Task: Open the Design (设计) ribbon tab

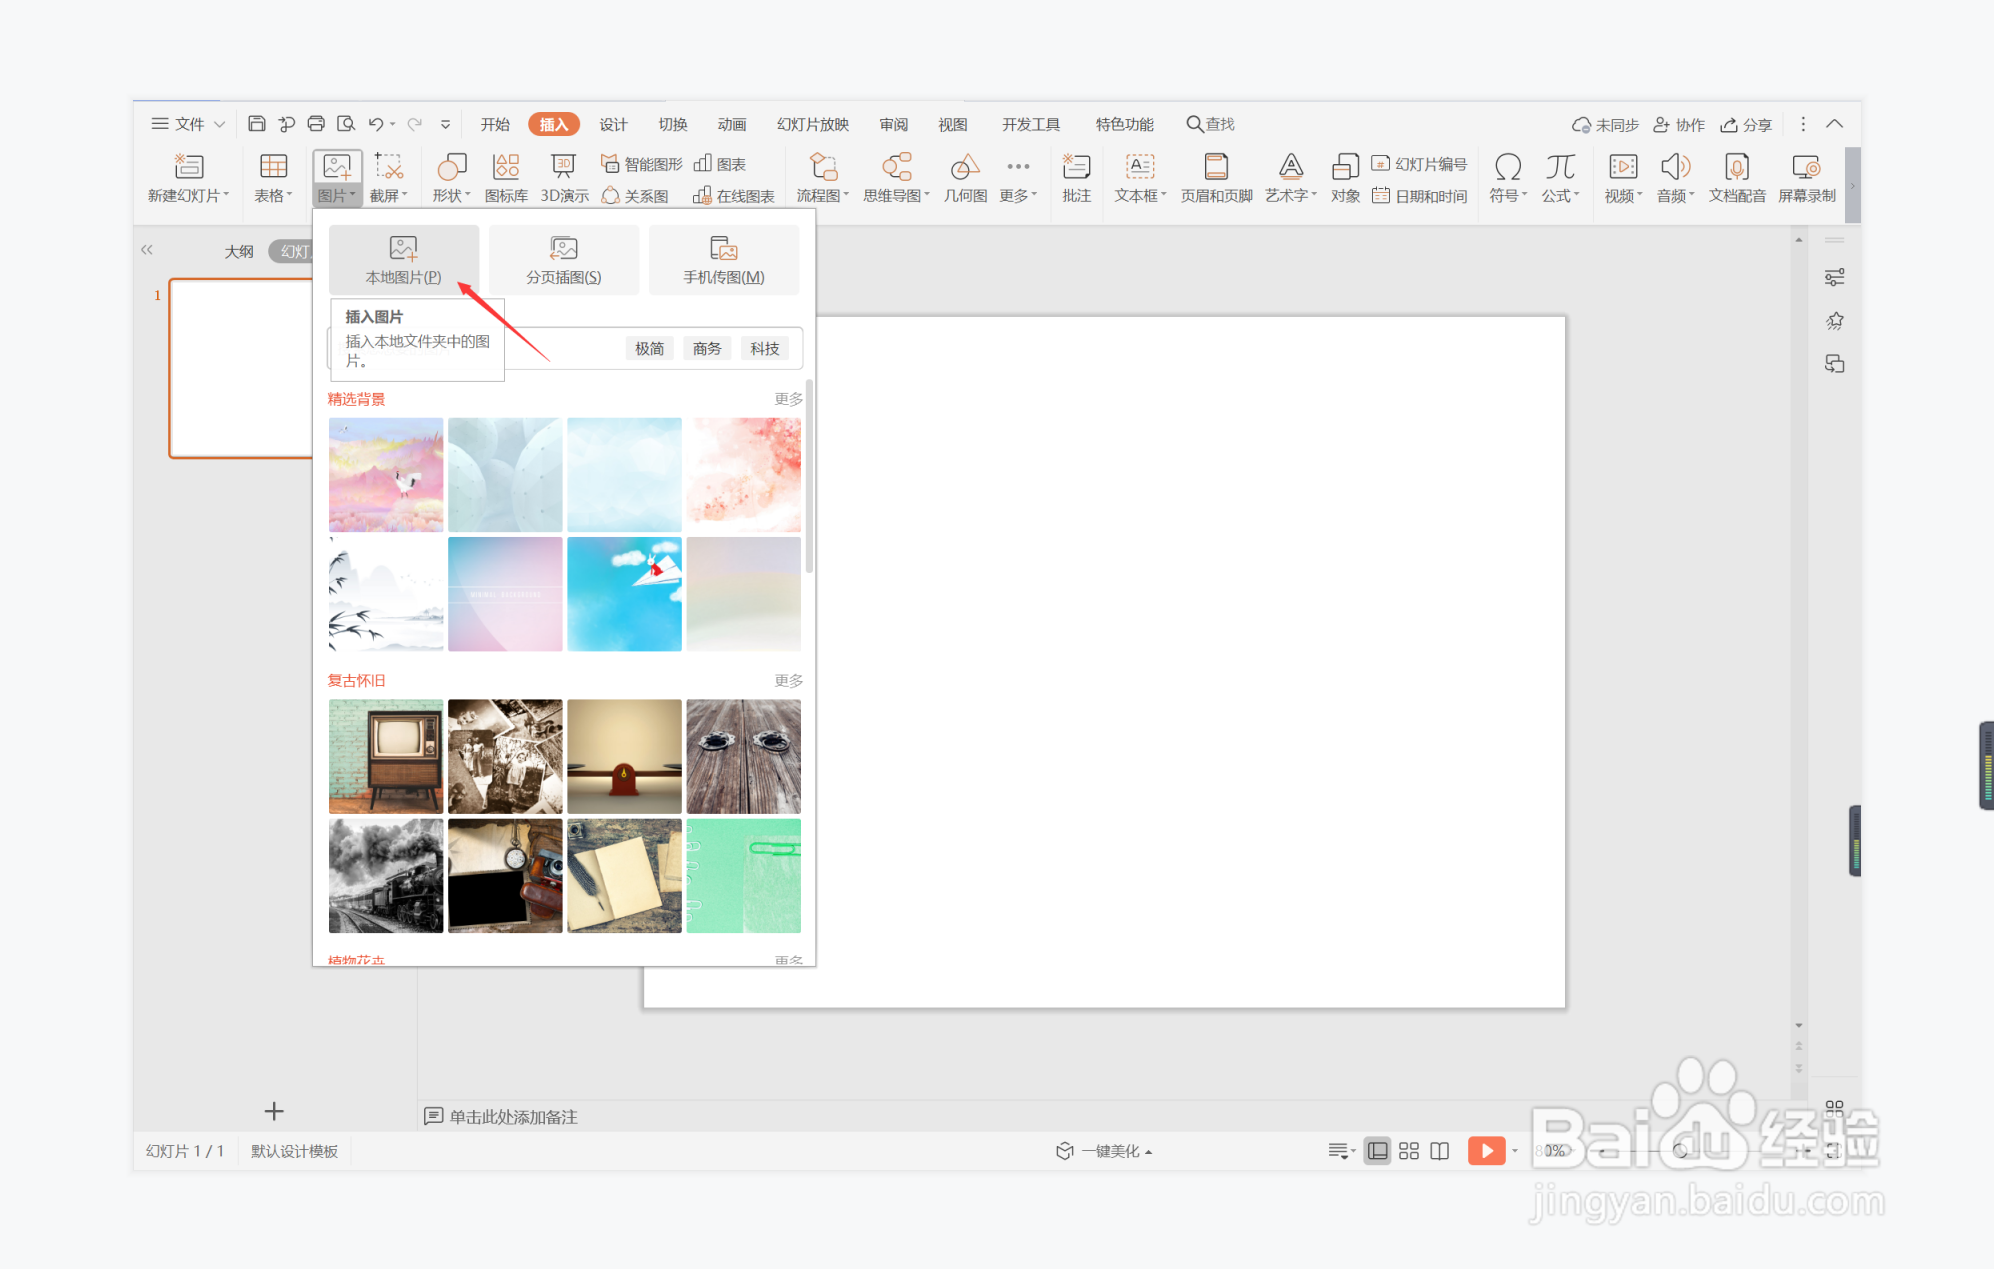Action: (x=613, y=124)
